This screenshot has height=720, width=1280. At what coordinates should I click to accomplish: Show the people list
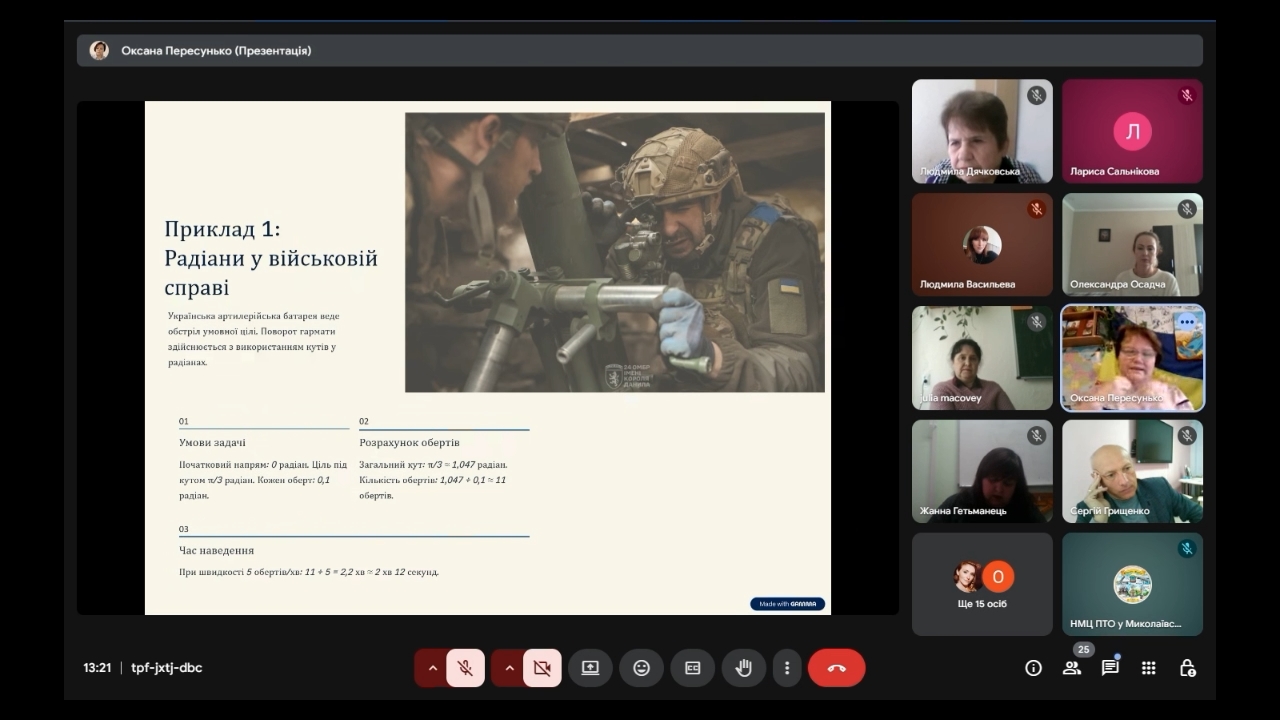pyautogui.click(x=1071, y=668)
